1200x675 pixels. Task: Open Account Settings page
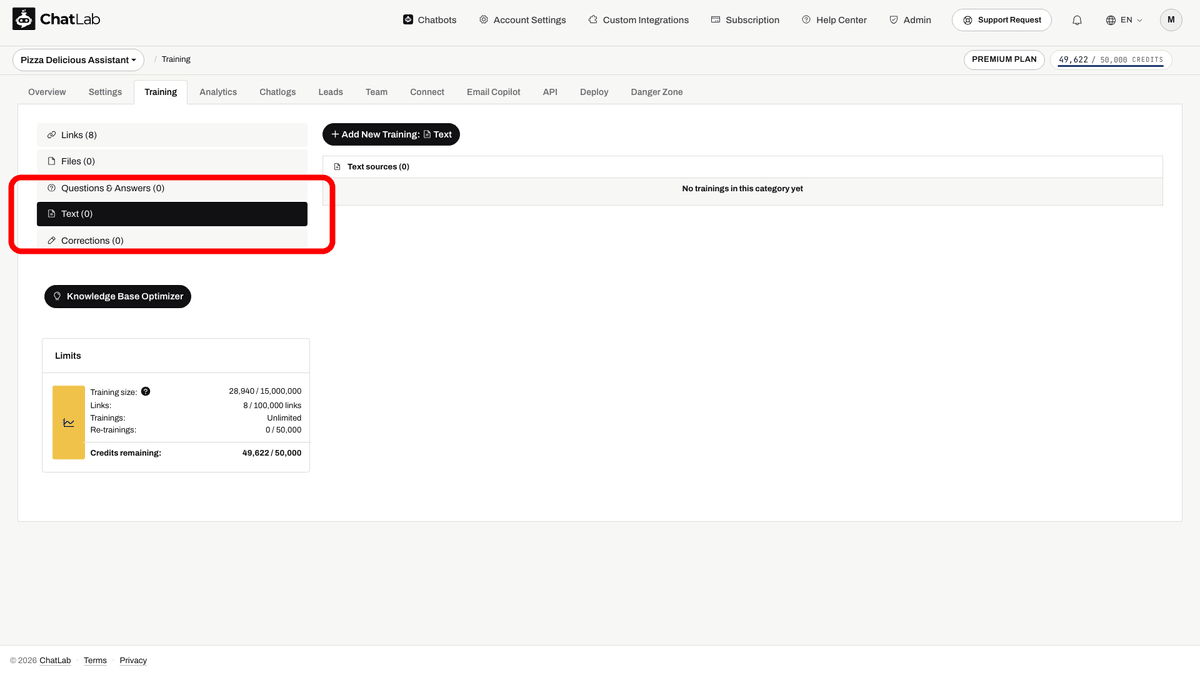(x=522, y=20)
